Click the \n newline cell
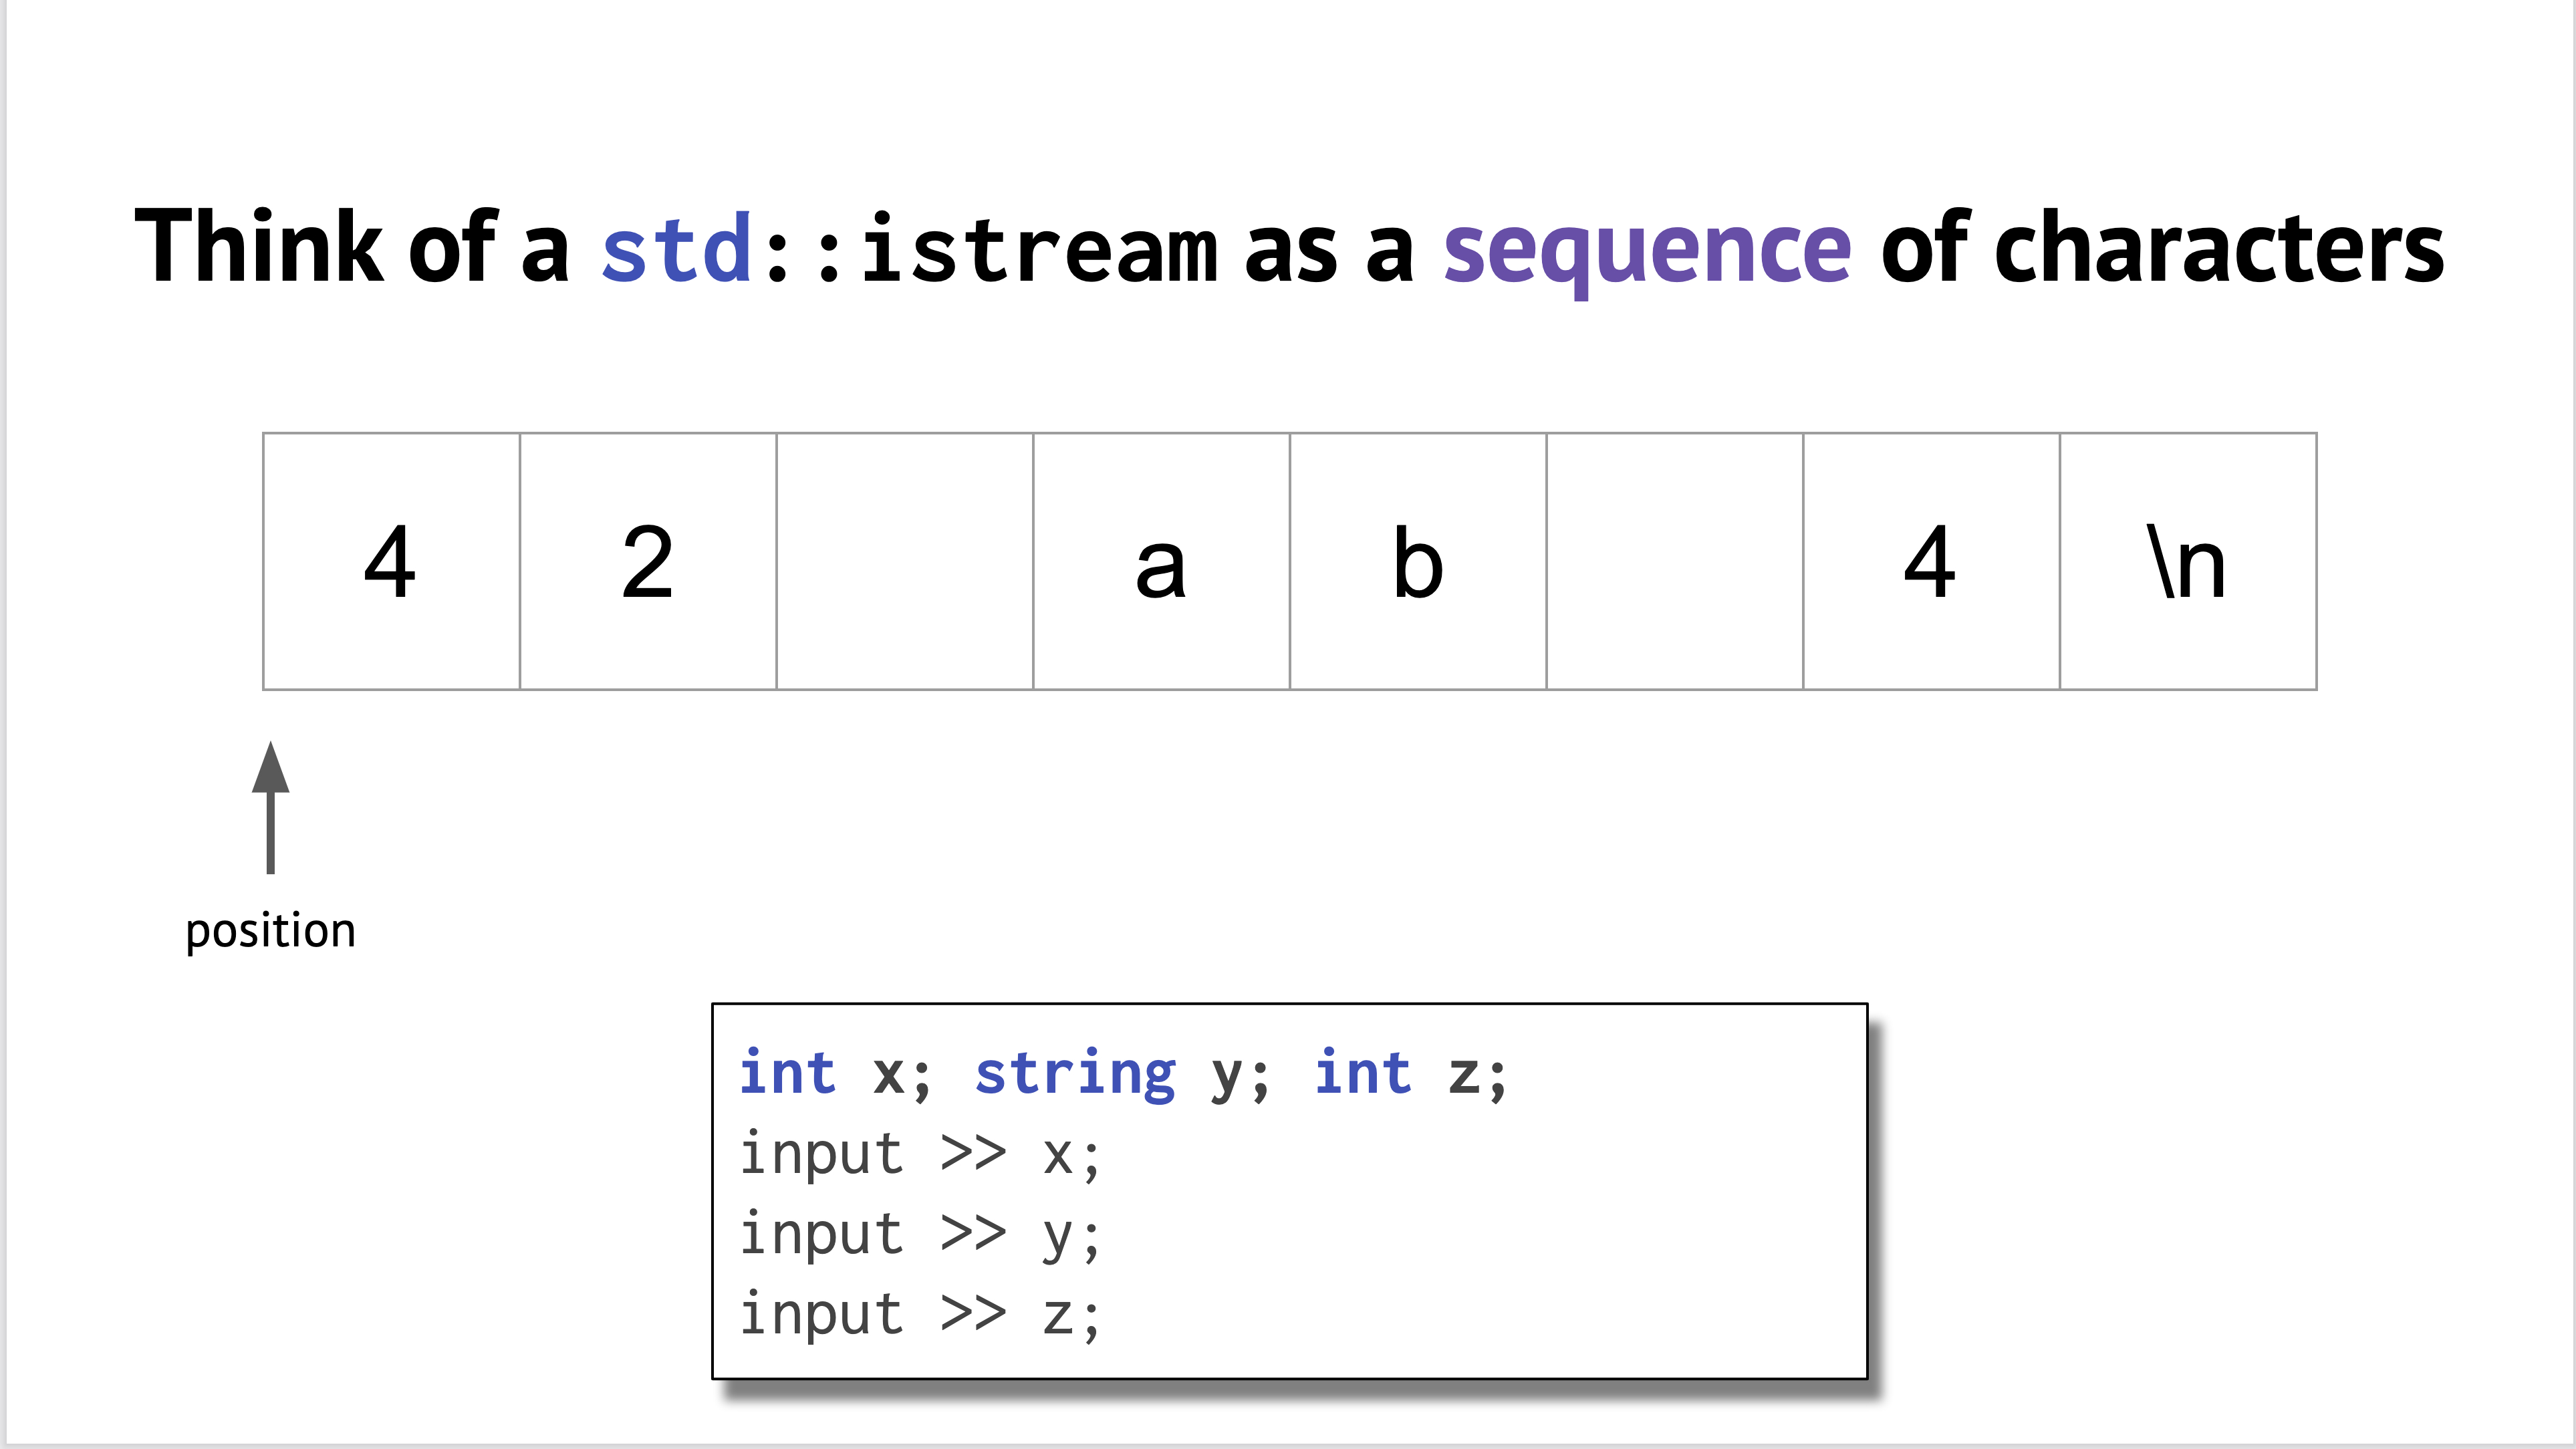 (x=2188, y=561)
